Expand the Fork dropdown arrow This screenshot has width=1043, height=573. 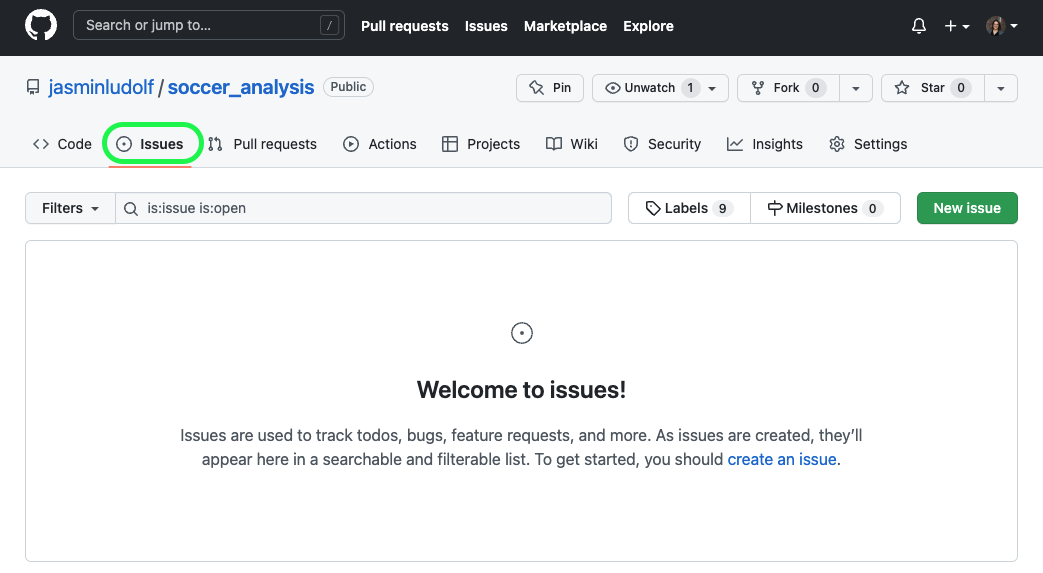[856, 88]
